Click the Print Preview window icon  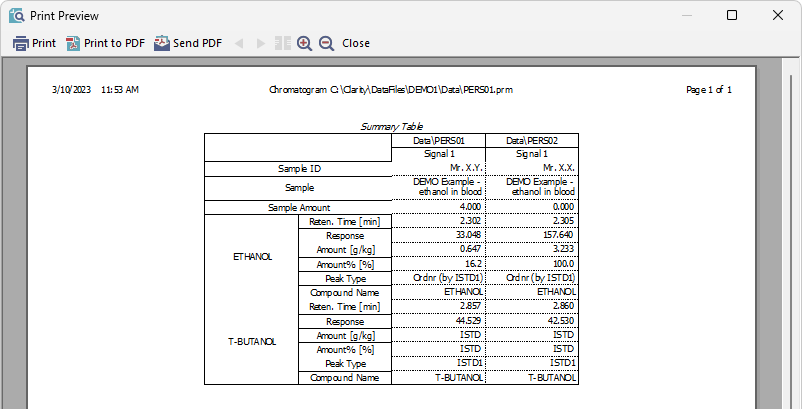point(16,16)
